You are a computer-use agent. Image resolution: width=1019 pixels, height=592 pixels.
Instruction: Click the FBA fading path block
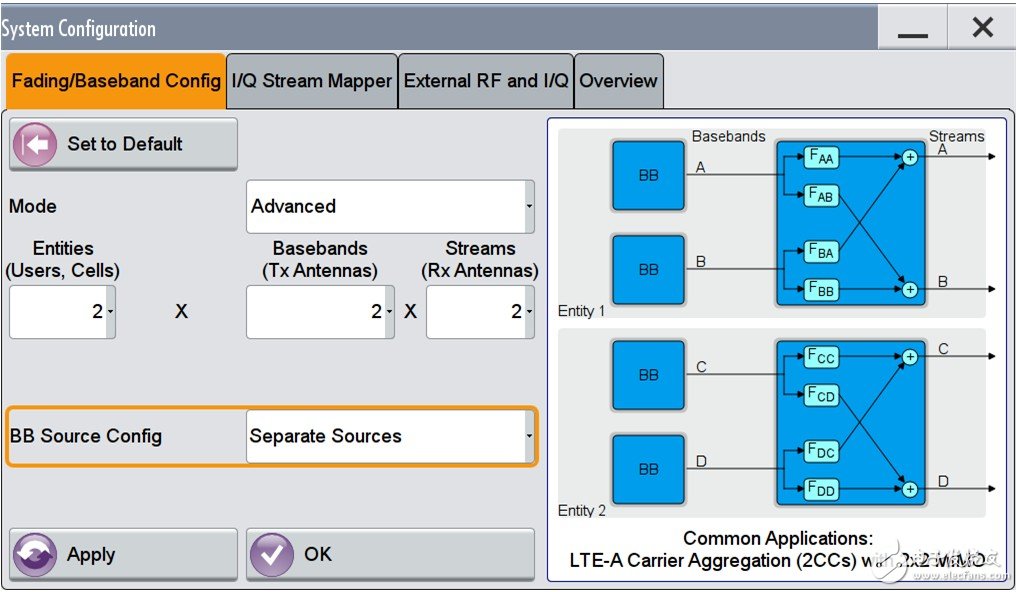click(821, 252)
